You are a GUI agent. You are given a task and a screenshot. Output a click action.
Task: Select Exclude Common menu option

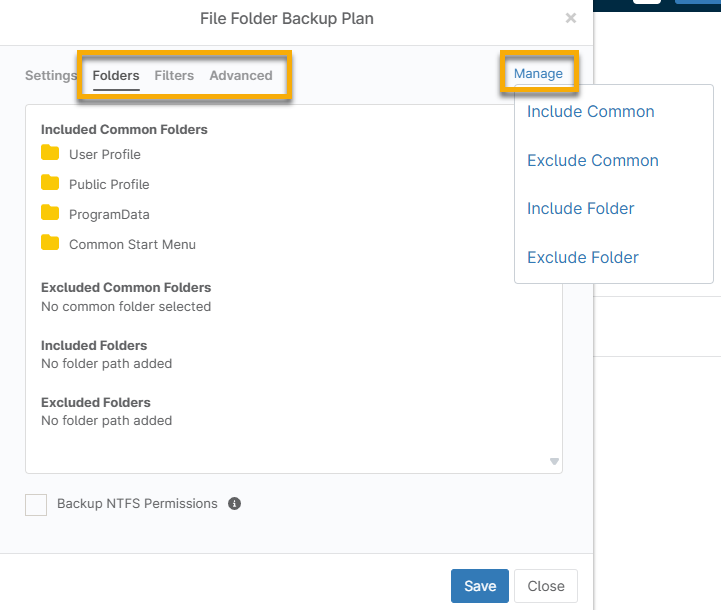pos(593,160)
